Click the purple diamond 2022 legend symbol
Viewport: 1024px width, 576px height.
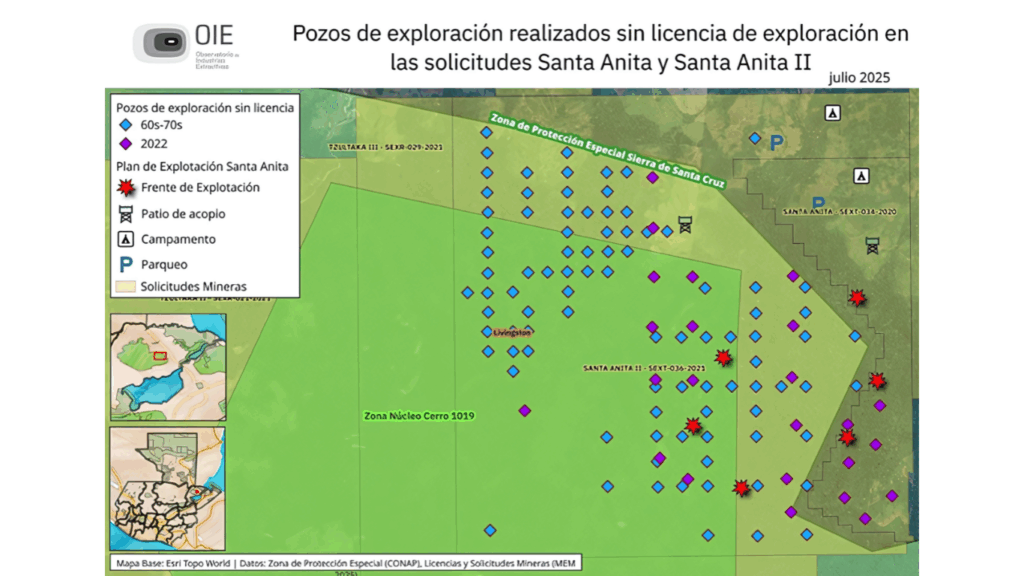126,144
